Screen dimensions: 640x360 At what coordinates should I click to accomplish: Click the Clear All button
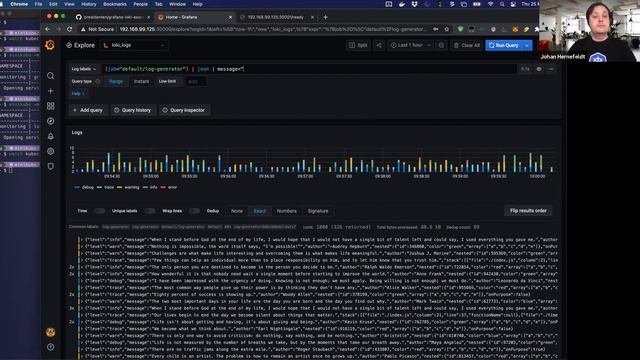467,45
